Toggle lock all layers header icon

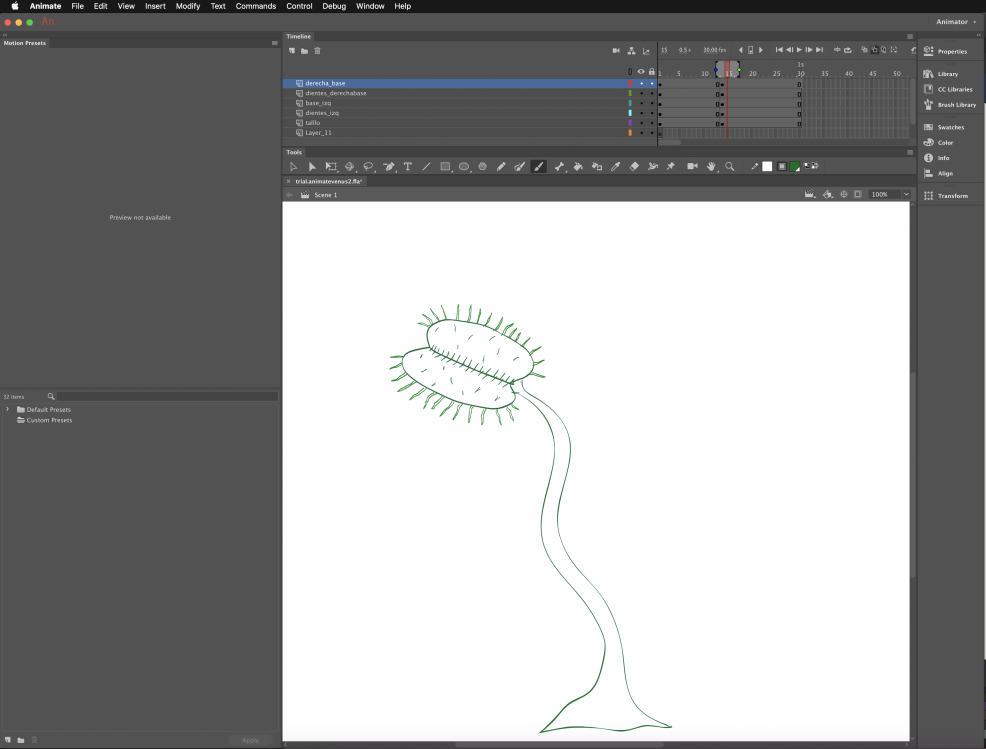click(652, 72)
